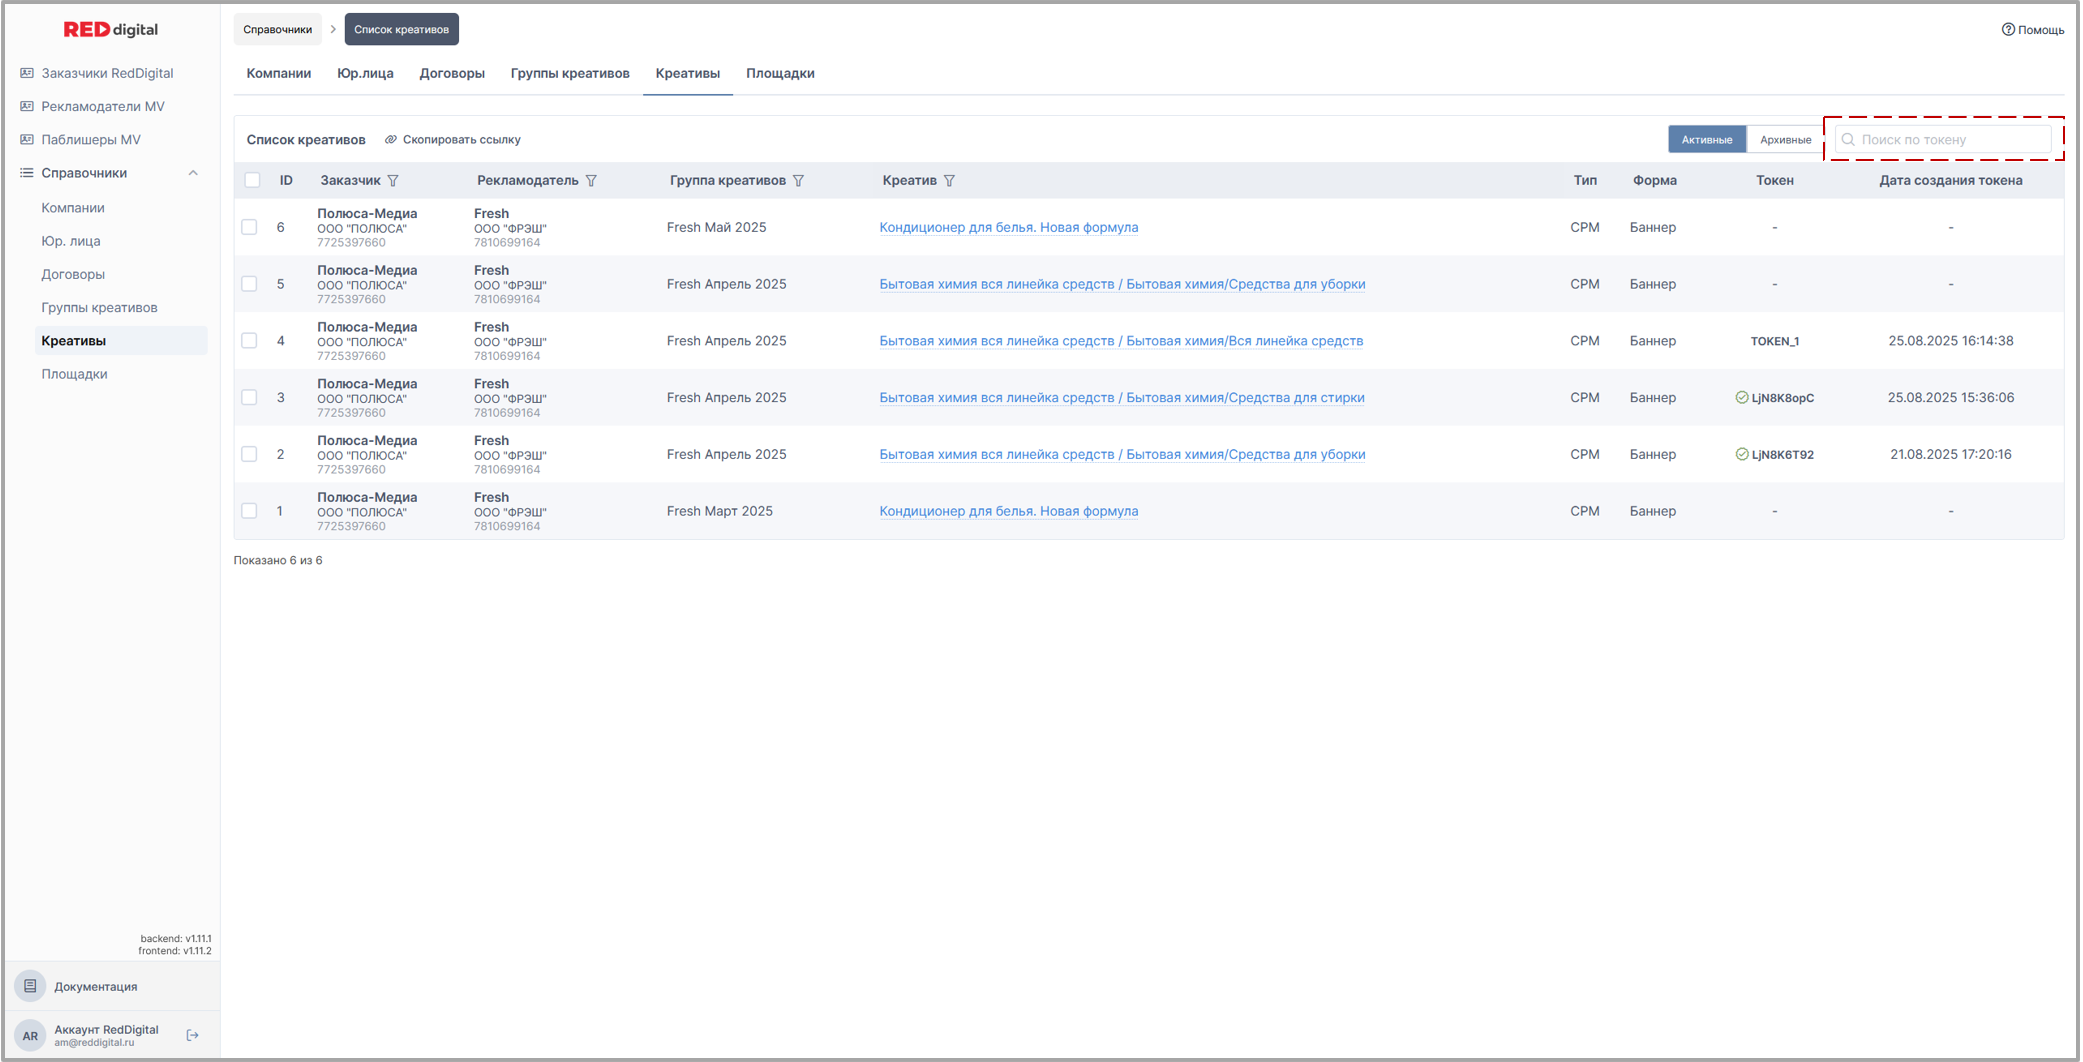Click the logout icon next to account

point(193,1035)
